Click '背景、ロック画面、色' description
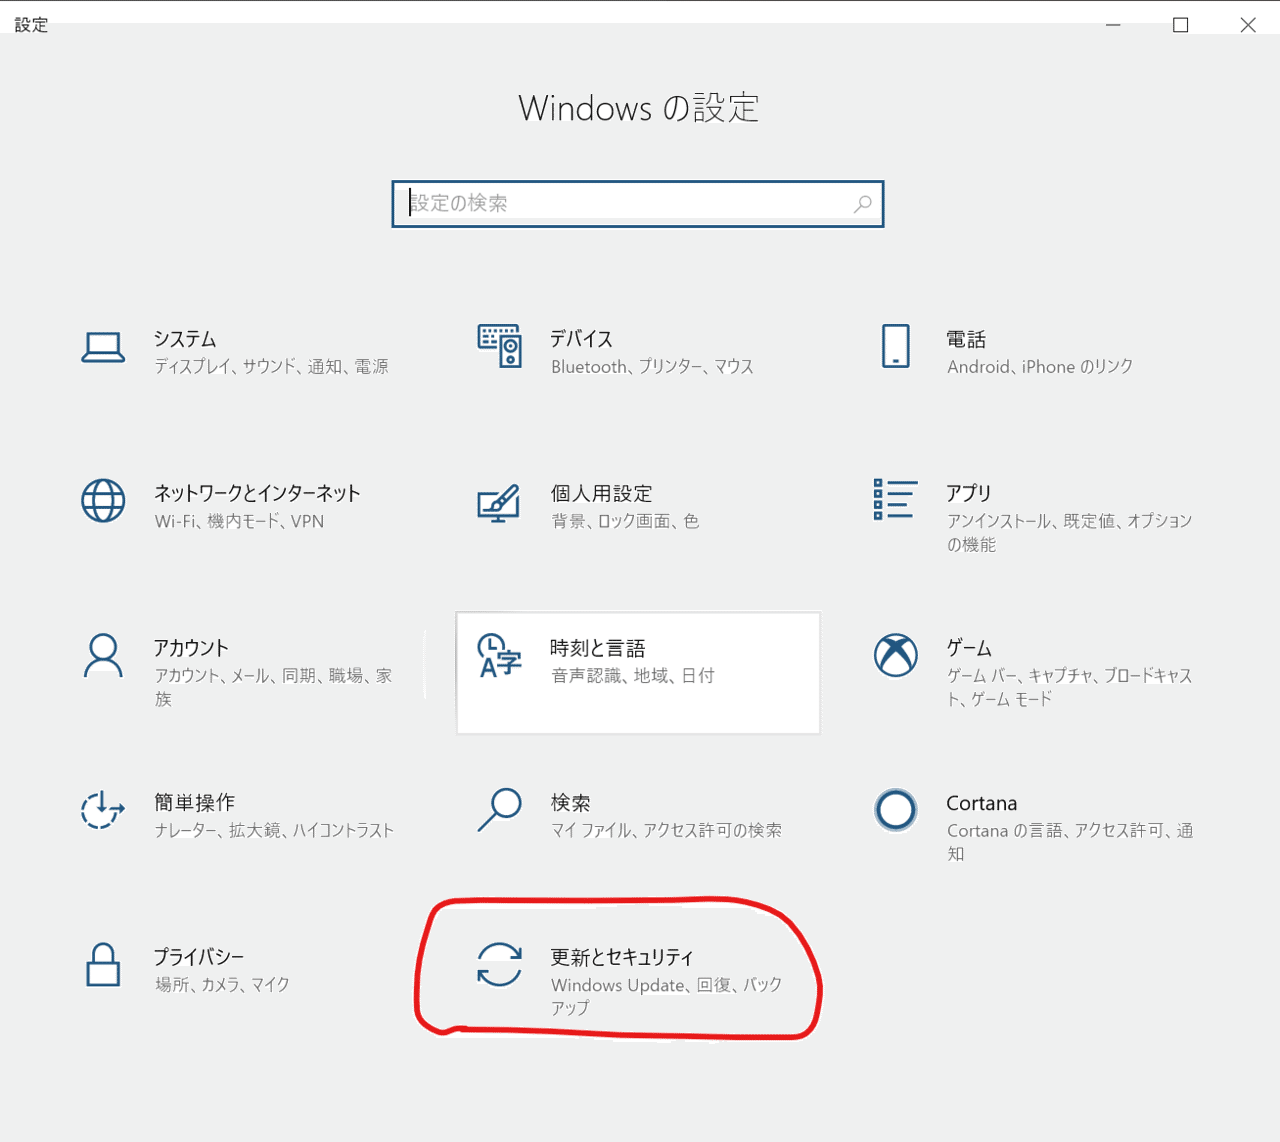Viewport: 1280px width, 1142px height. coord(625,521)
